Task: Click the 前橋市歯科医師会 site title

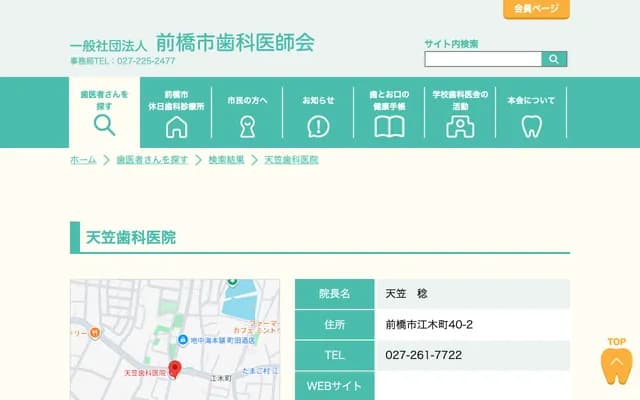Action: (235, 42)
